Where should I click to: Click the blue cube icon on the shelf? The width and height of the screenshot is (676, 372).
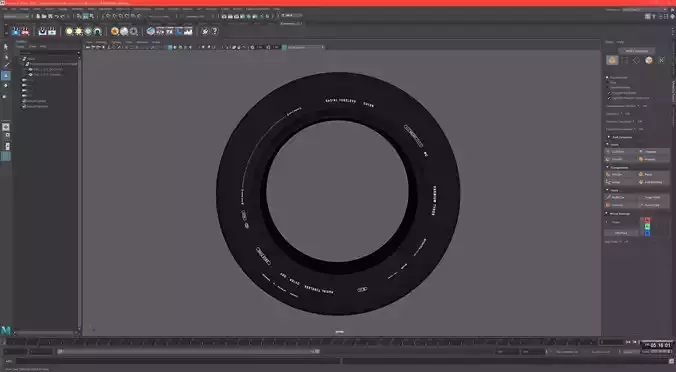(x=150, y=31)
